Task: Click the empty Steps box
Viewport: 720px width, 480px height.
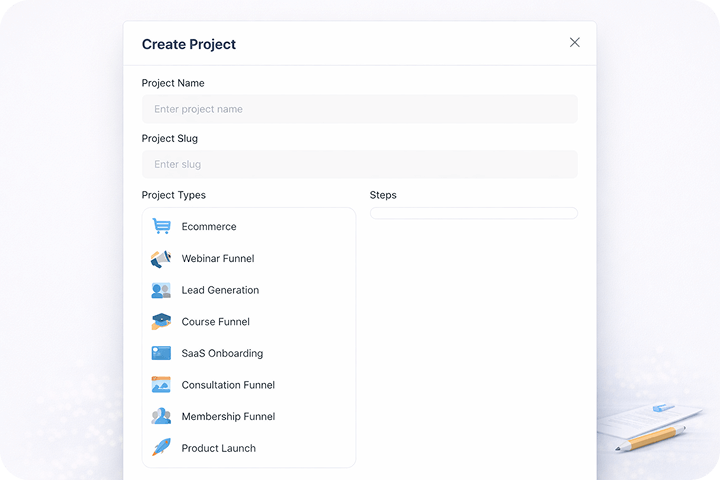Action: click(473, 213)
